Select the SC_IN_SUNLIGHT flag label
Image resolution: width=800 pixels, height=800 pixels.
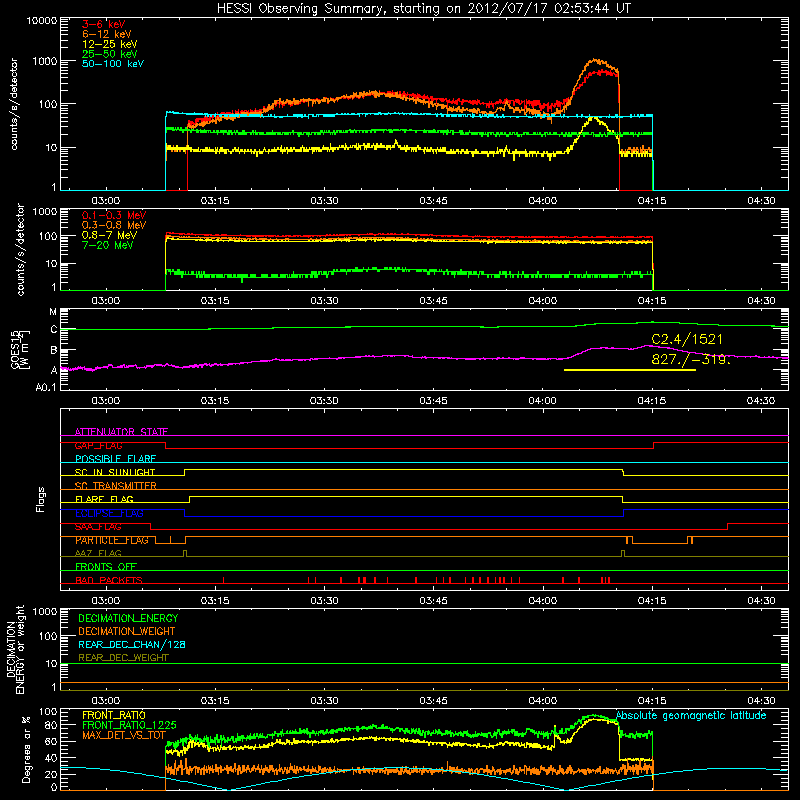(x=115, y=472)
